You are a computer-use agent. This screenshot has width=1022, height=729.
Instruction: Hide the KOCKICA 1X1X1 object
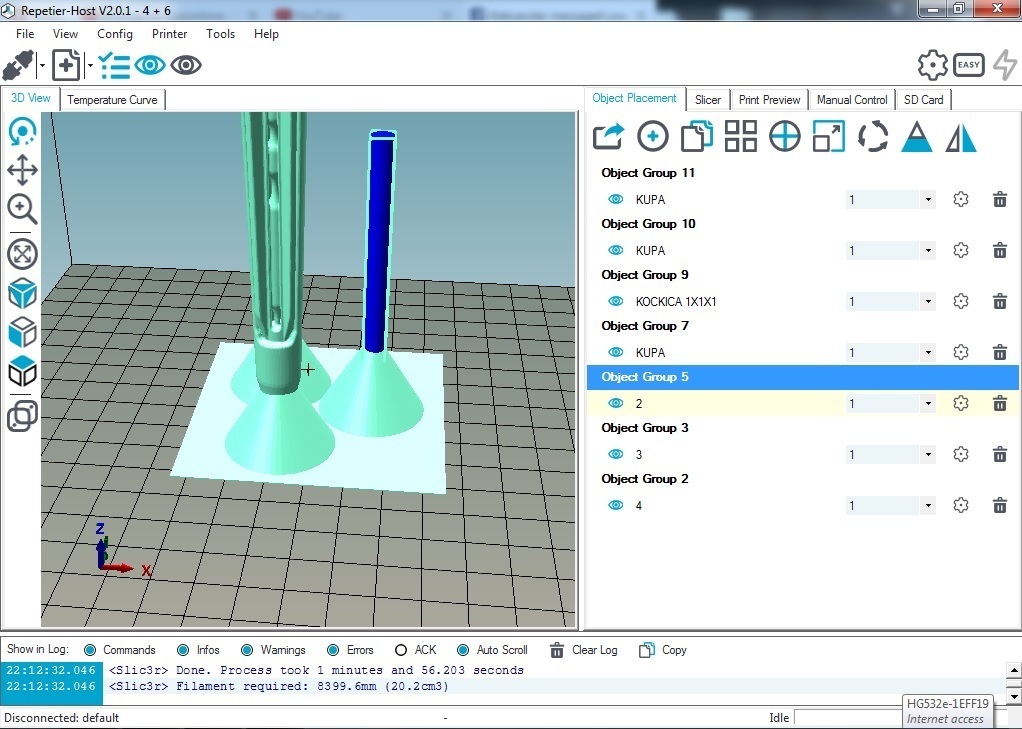pyautogui.click(x=616, y=301)
